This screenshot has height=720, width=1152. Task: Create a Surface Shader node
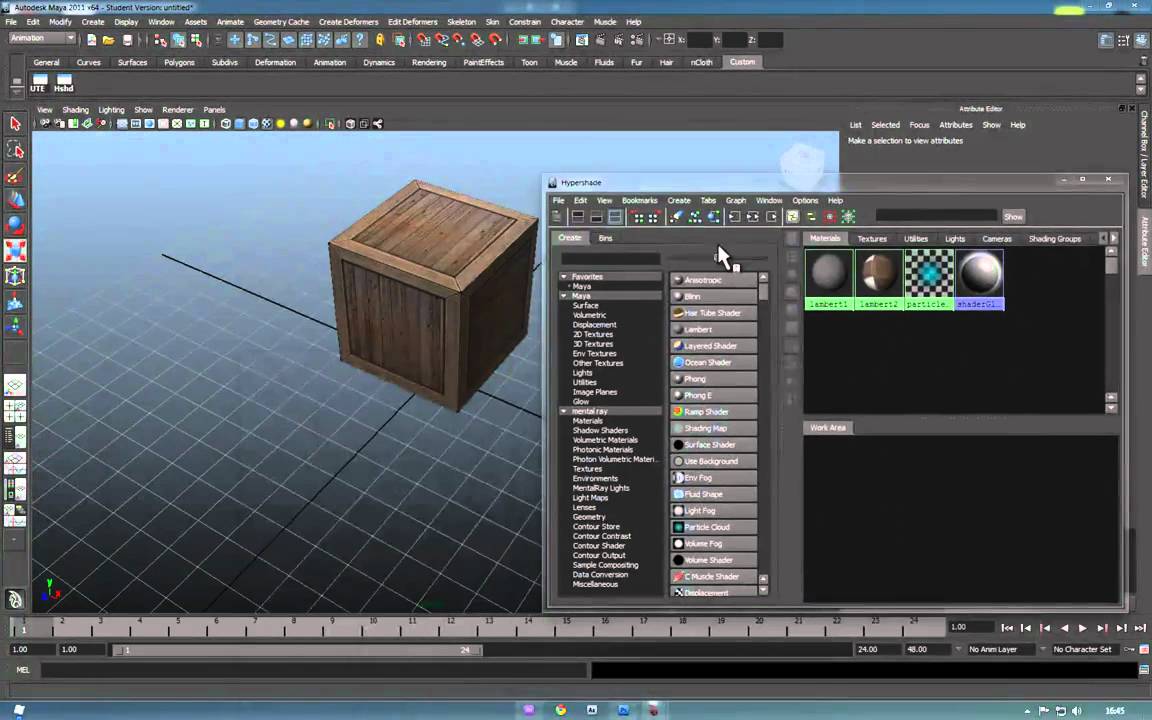click(713, 444)
